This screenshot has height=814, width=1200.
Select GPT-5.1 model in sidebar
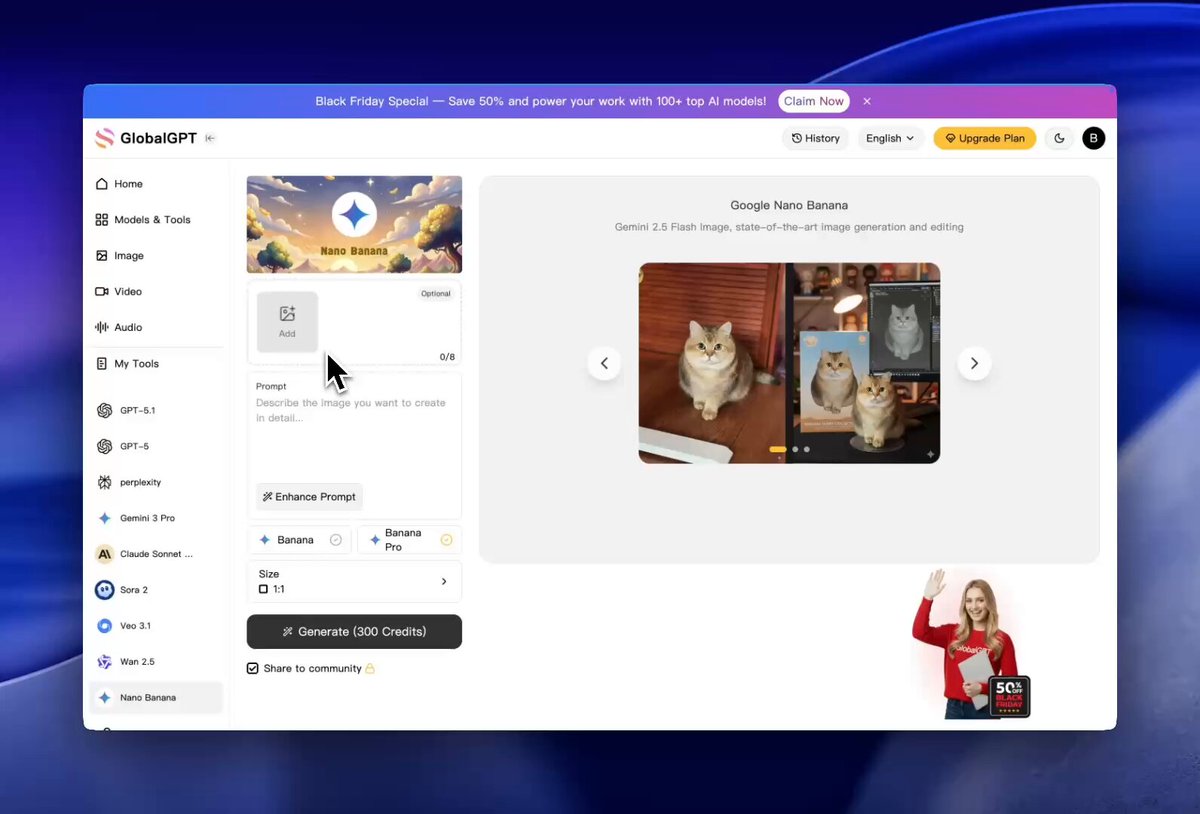[156, 410]
